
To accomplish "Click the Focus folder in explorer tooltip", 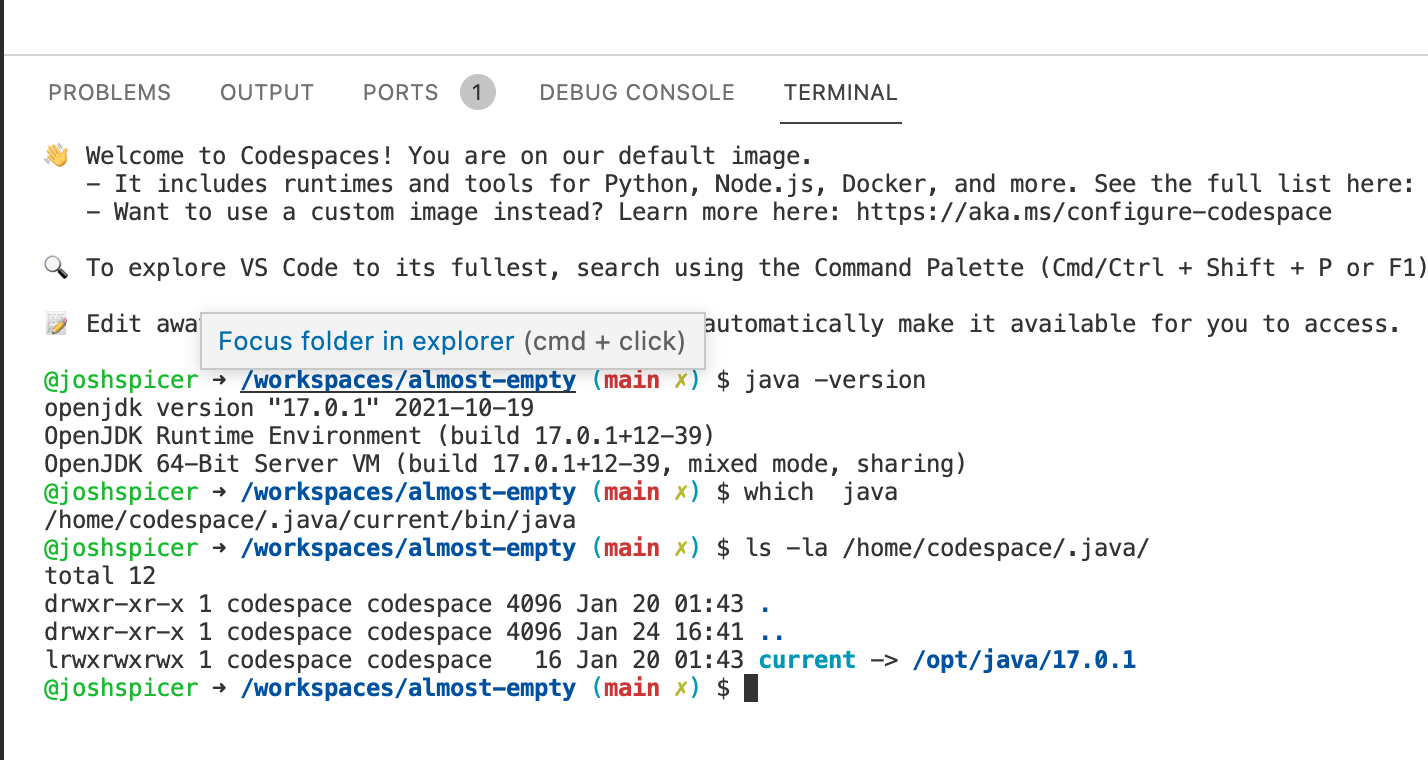I will 452,341.
